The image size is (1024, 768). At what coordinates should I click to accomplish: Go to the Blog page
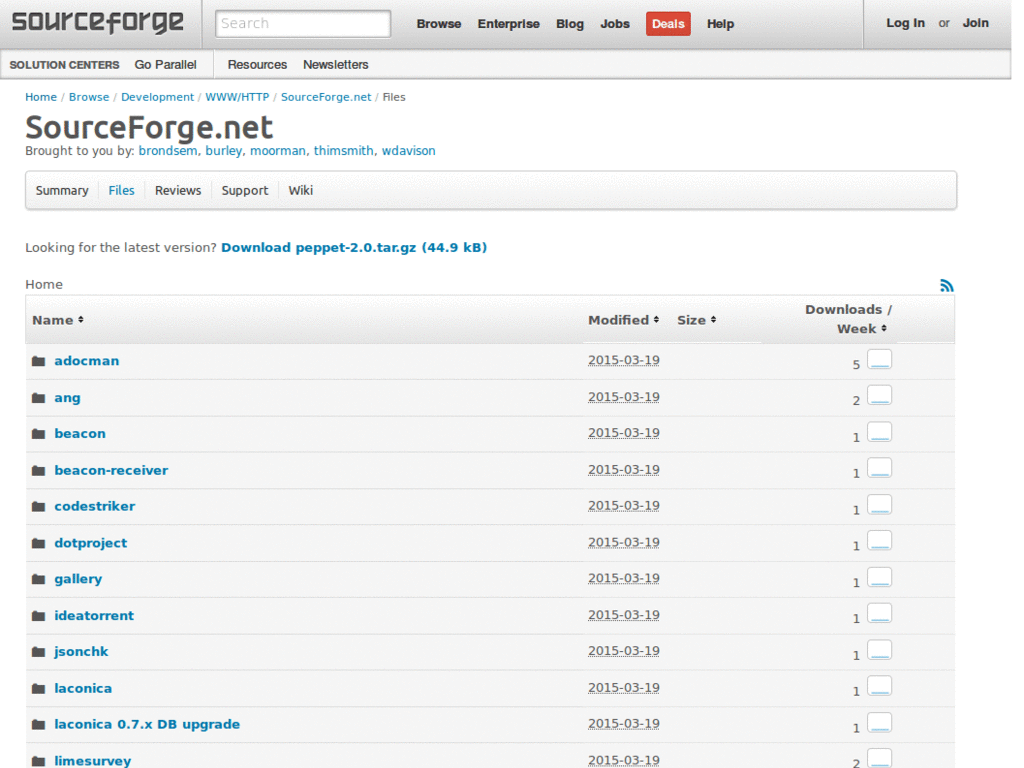[570, 24]
